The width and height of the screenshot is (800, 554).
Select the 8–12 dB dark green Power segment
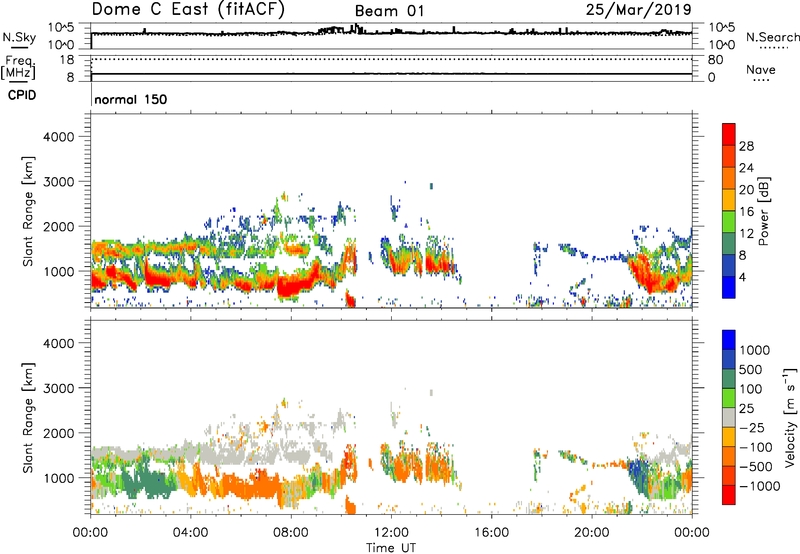tap(729, 243)
